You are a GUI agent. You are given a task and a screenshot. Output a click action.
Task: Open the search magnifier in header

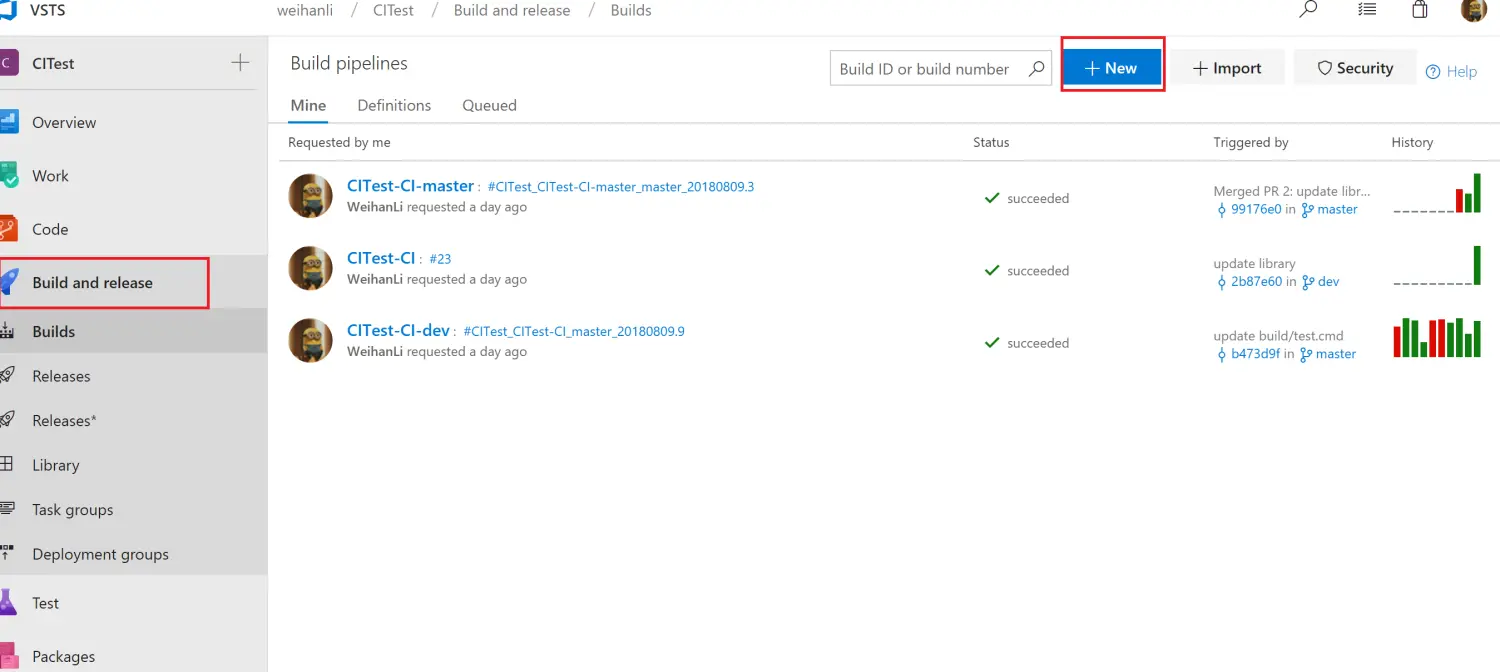tap(1308, 10)
